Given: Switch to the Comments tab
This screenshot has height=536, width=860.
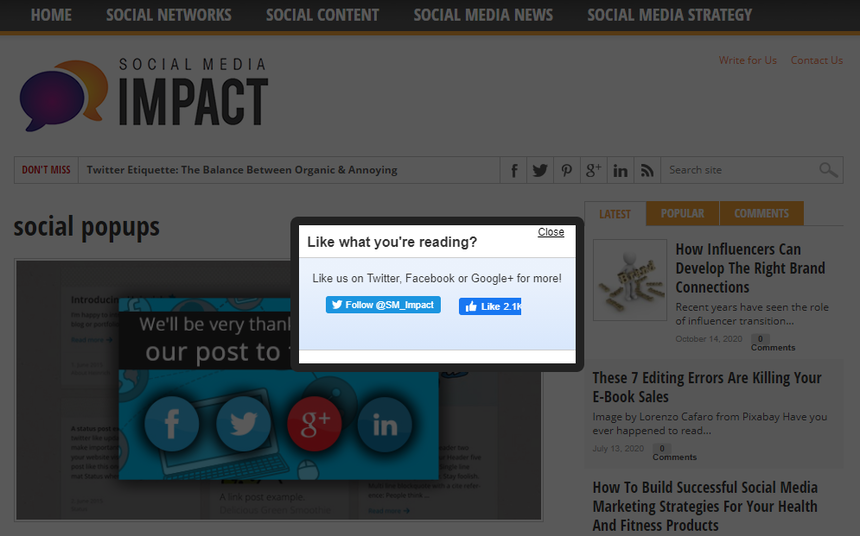Looking at the screenshot, I should click(761, 213).
